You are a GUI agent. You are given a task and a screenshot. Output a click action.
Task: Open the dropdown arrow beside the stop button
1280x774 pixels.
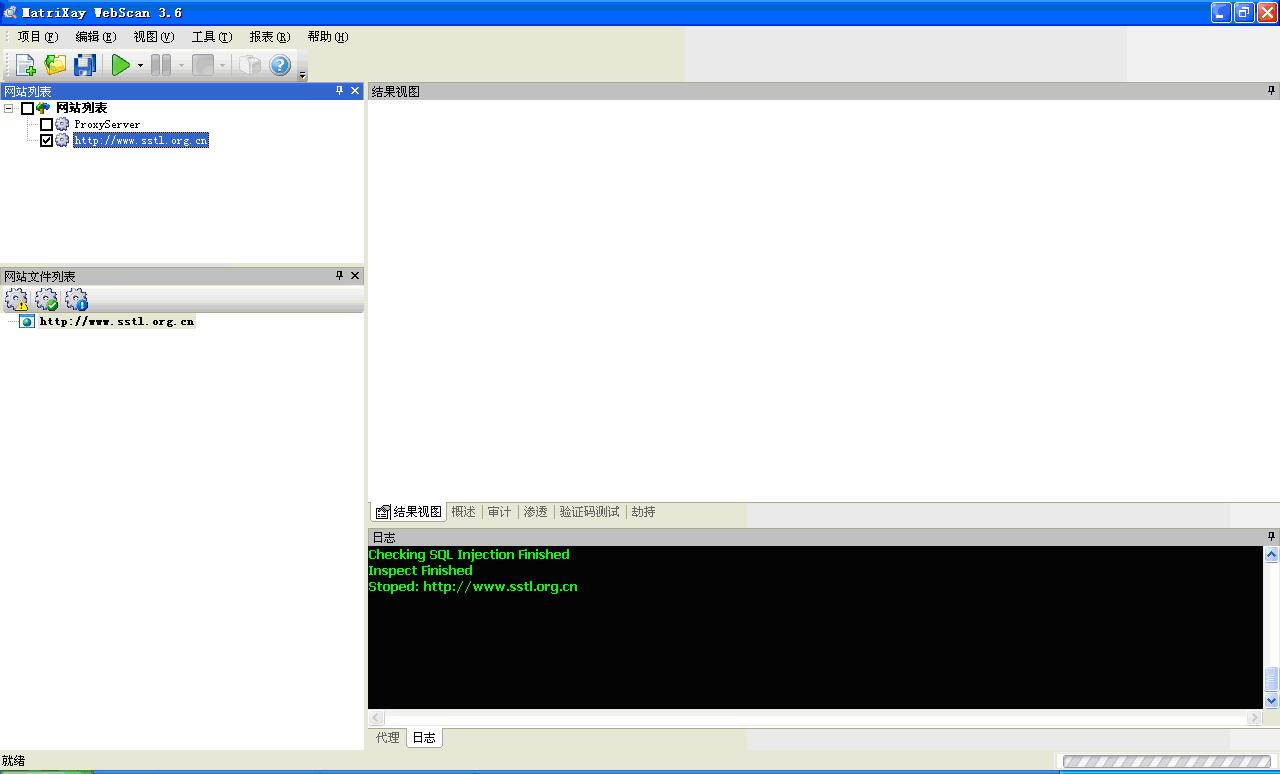(222, 65)
